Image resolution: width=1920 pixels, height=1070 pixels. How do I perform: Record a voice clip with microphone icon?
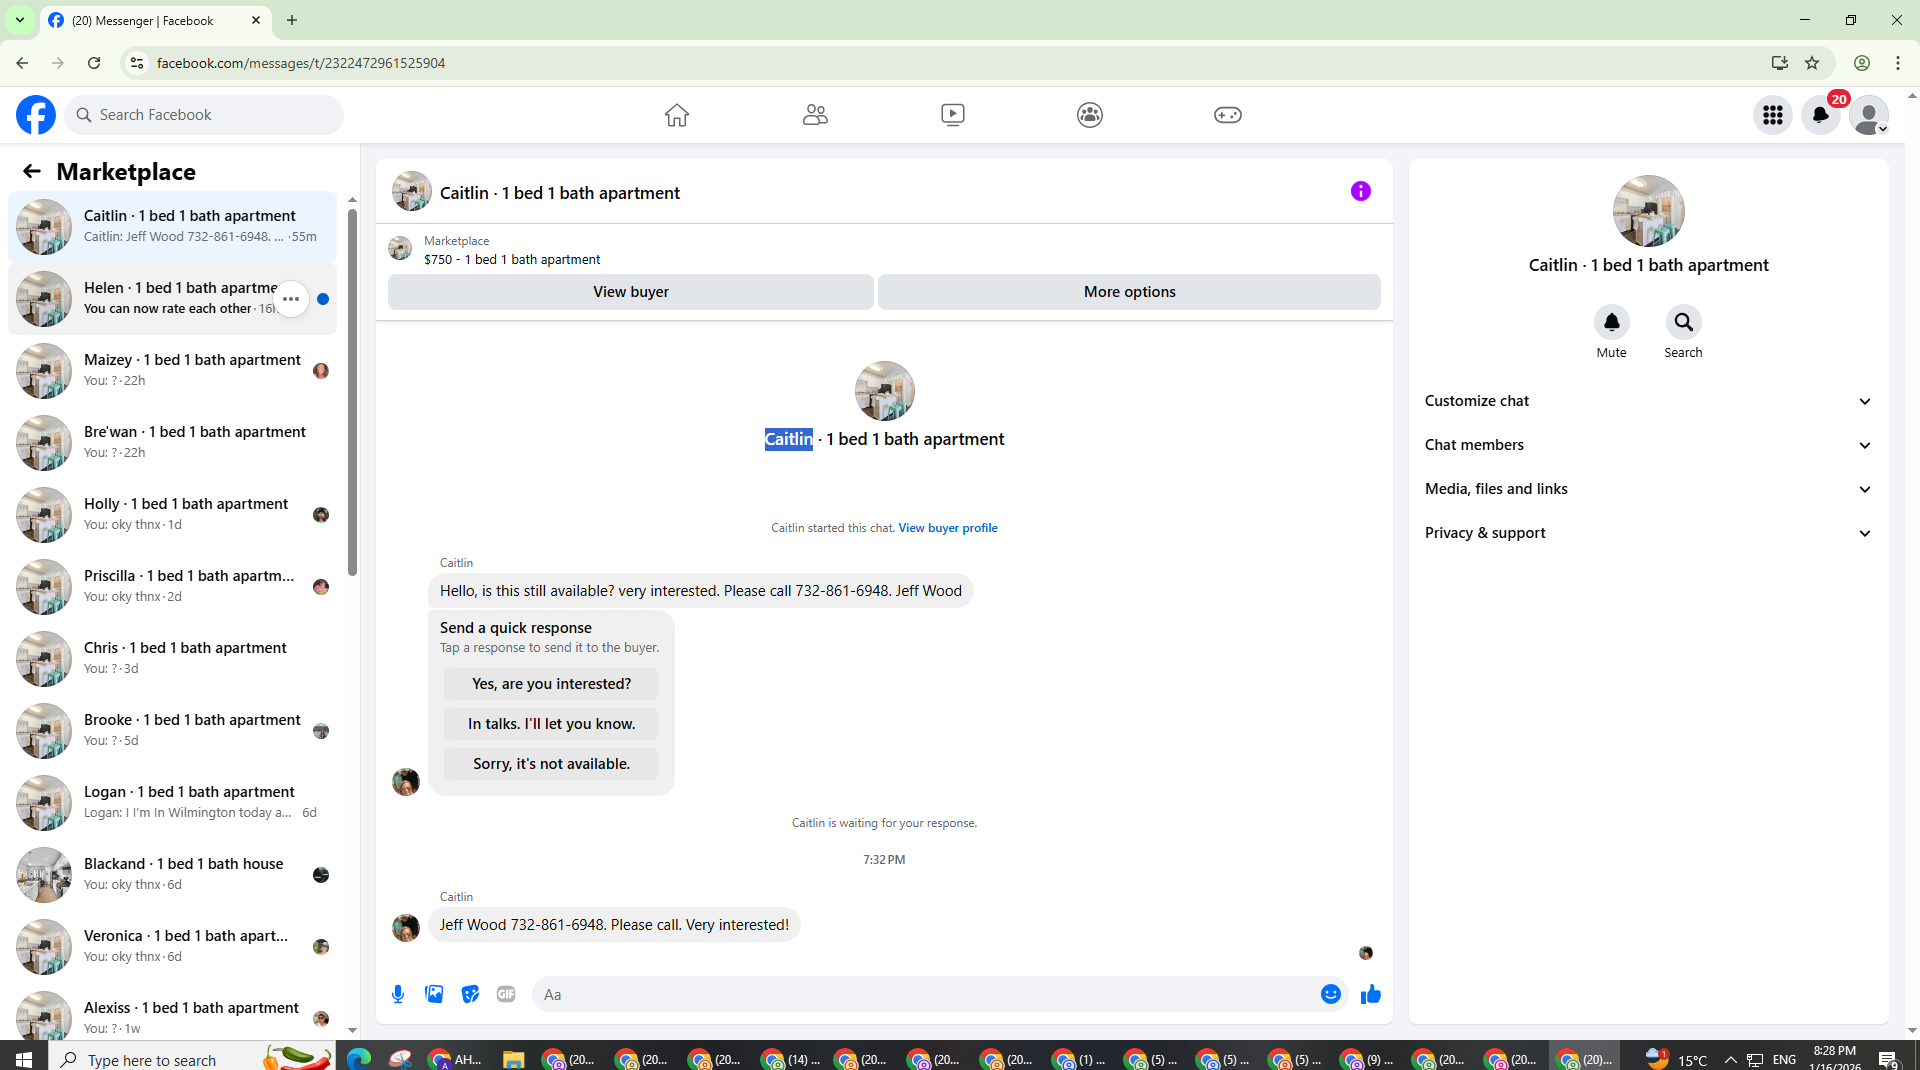click(x=398, y=994)
